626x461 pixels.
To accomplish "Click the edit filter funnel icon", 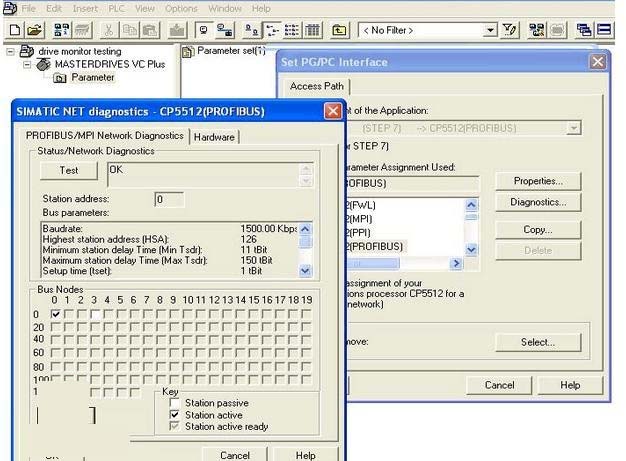I will (x=509, y=30).
